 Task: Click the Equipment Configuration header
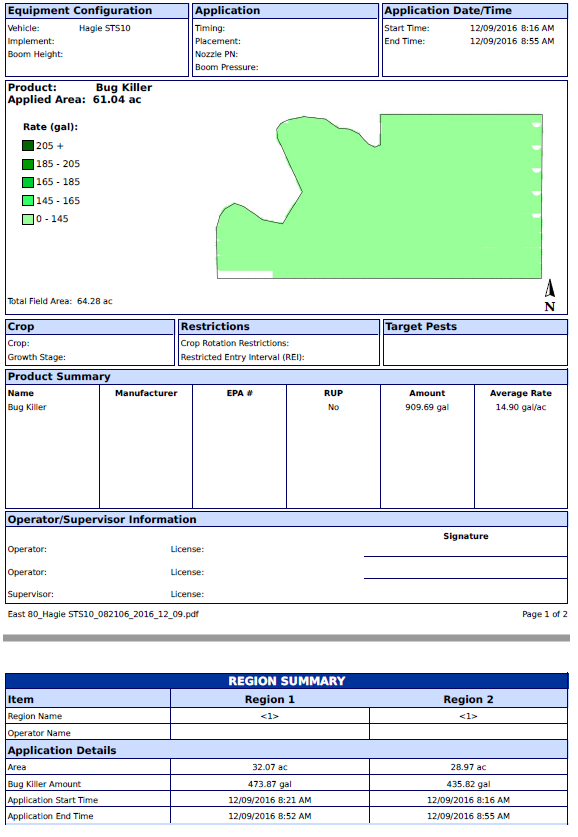coord(97,11)
